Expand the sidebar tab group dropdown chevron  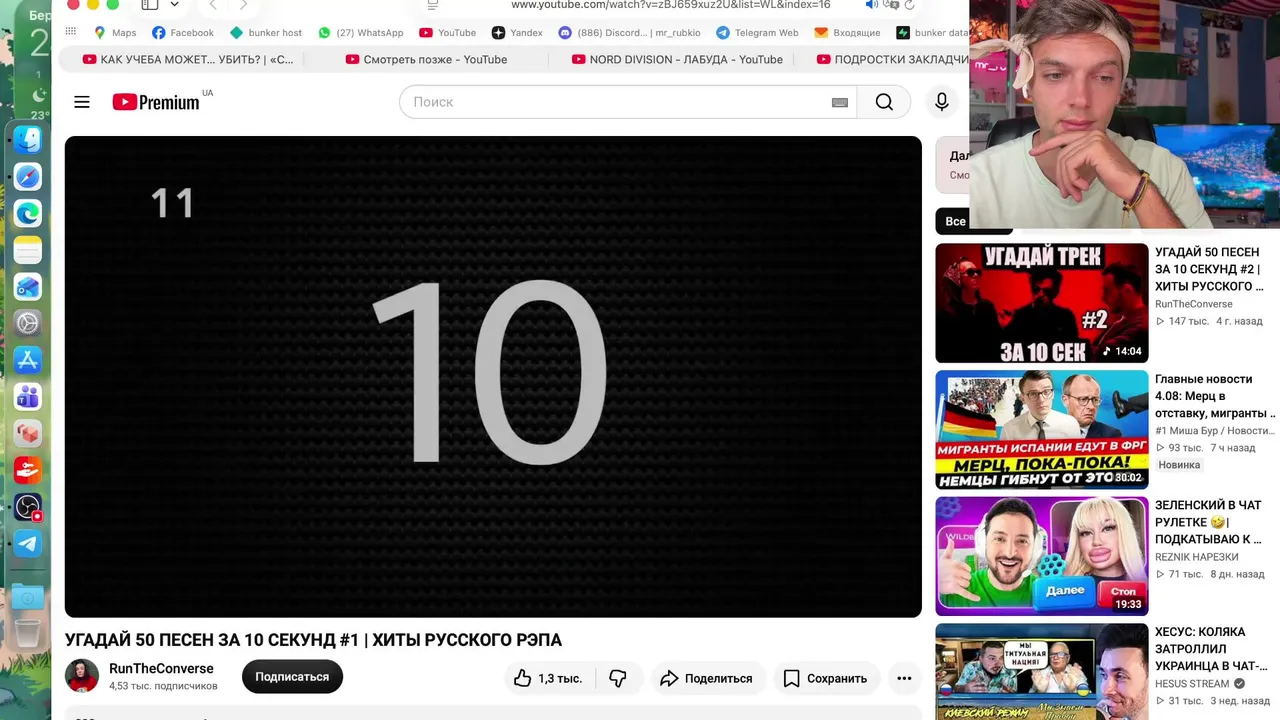point(174,5)
